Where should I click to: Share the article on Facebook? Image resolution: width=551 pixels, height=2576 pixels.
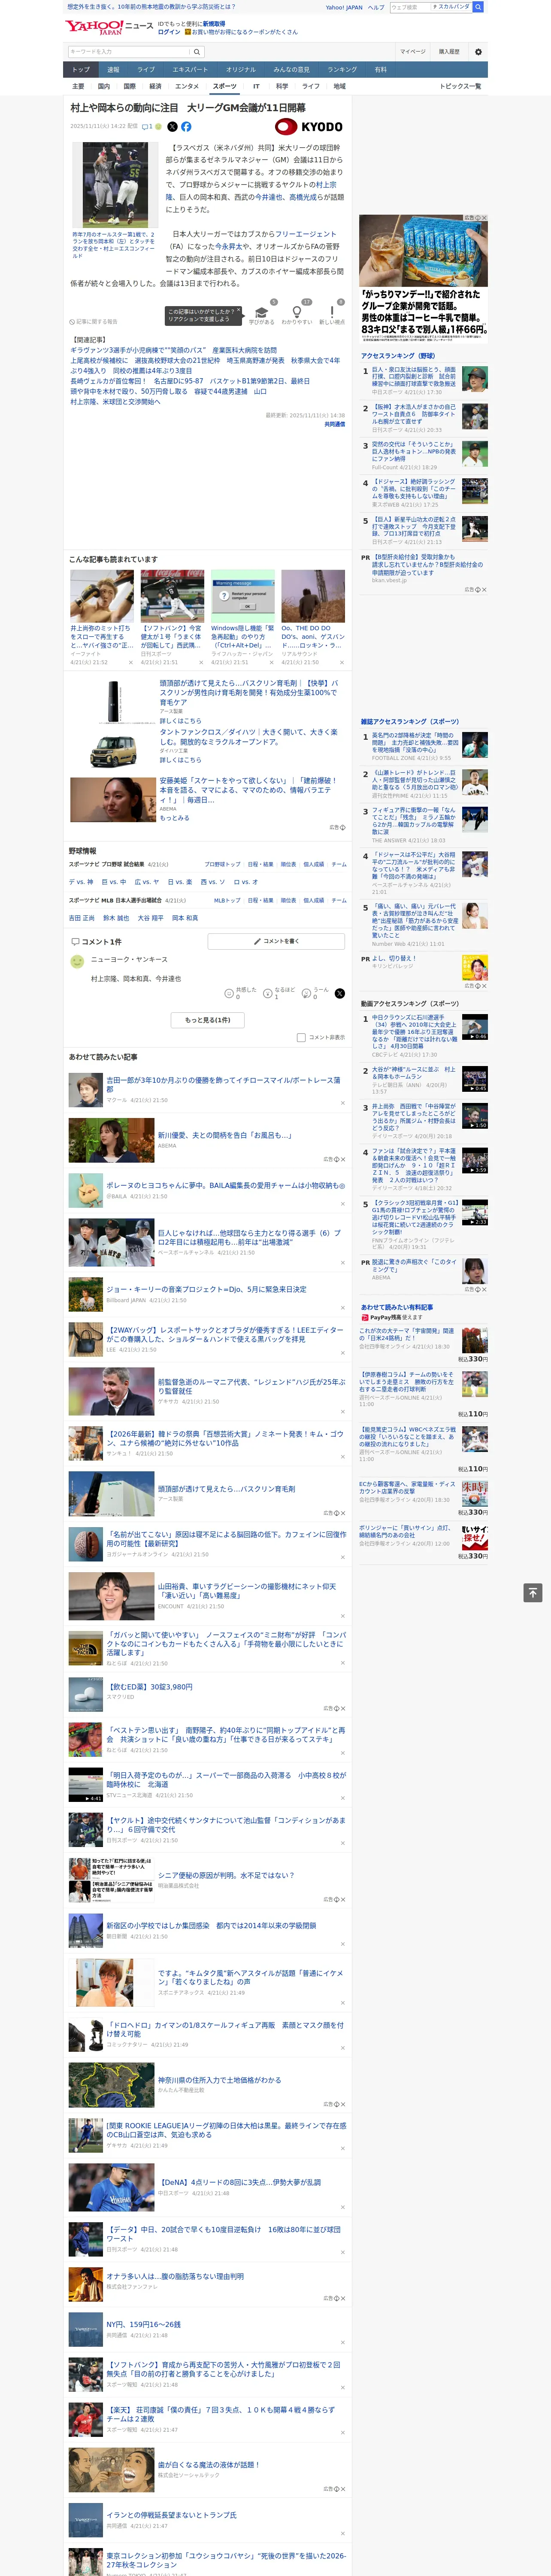pyautogui.click(x=186, y=127)
